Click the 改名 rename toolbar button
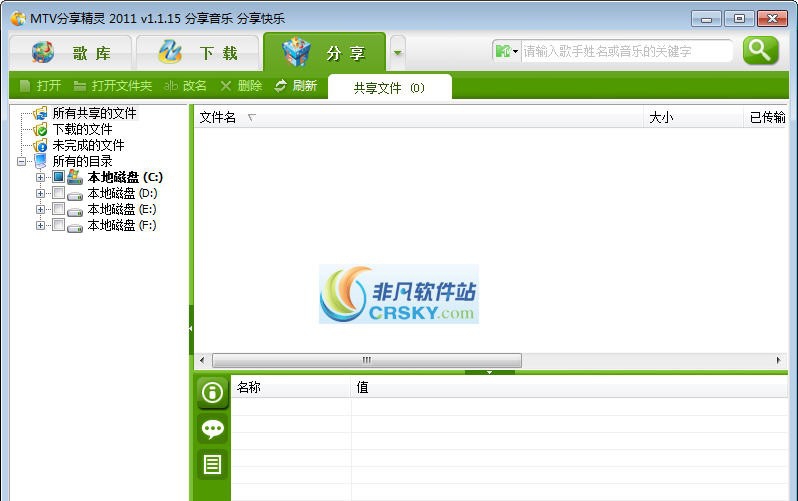798x501 pixels. pos(185,86)
